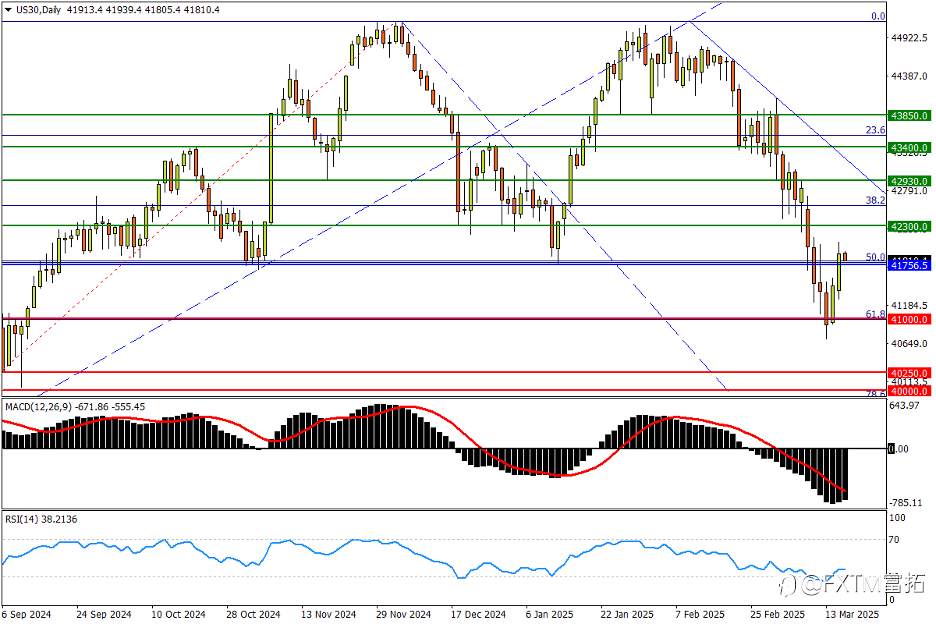The width and height of the screenshot is (936, 624).
Task: Click the 28 Oct 2024 date label
Action: pyautogui.click(x=253, y=614)
